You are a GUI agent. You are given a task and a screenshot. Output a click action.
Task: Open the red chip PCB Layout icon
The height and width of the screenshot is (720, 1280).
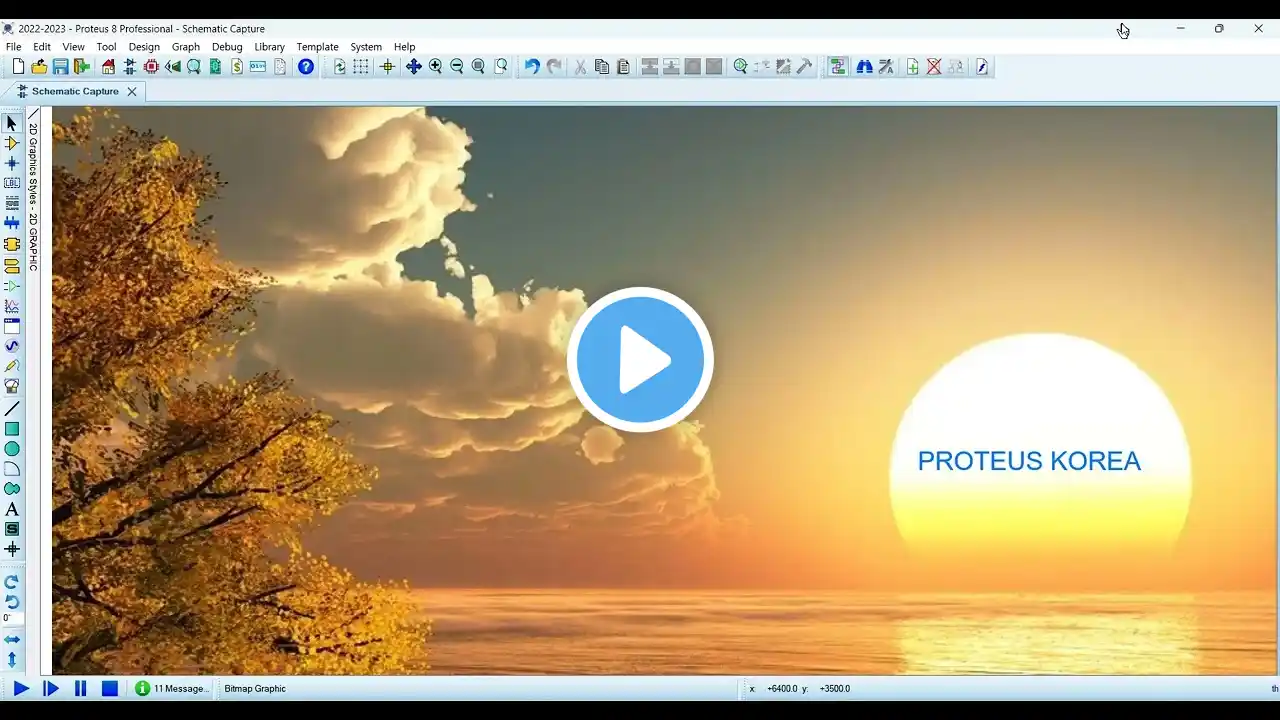click(x=151, y=67)
